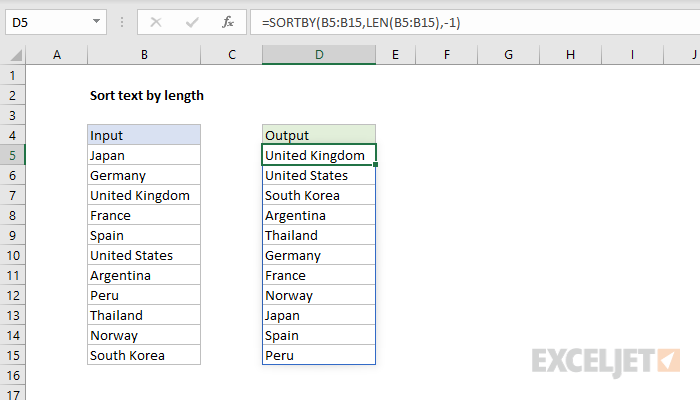Select input cell 'United States' in column B

tap(144, 255)
